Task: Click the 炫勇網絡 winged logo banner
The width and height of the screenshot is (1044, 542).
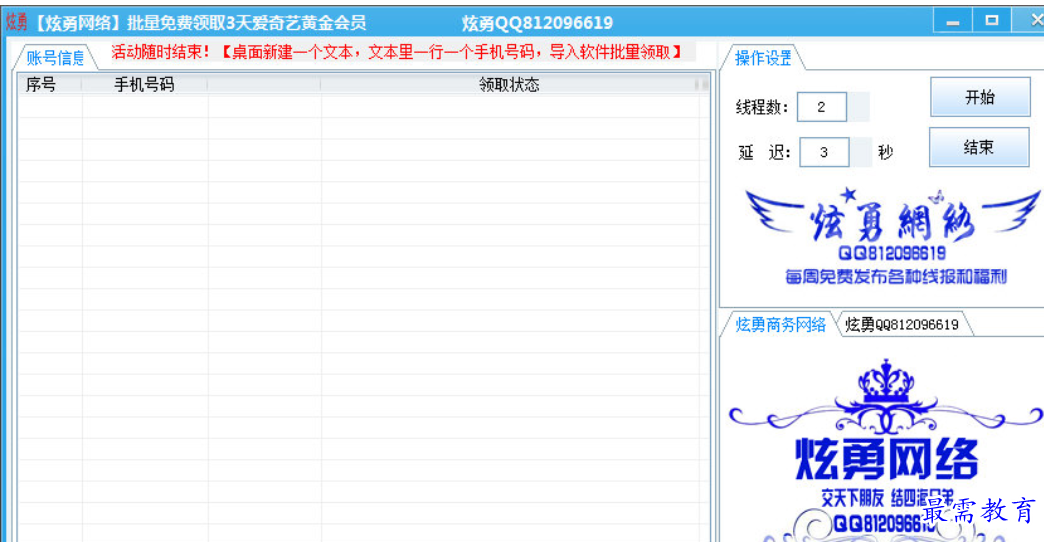Action: click(892, 236)
